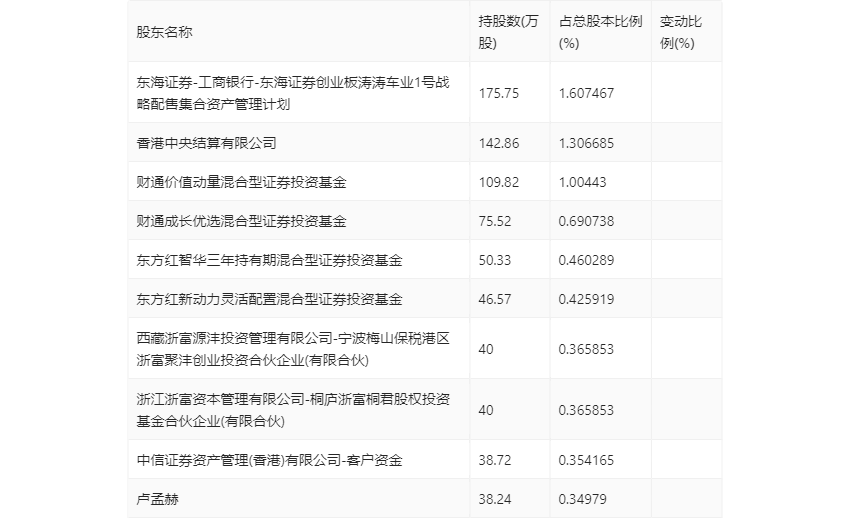Image resolution: width=850 pixels, height=518 pixels.
Task: Click the percentage 1.607467
Action: 586,93
